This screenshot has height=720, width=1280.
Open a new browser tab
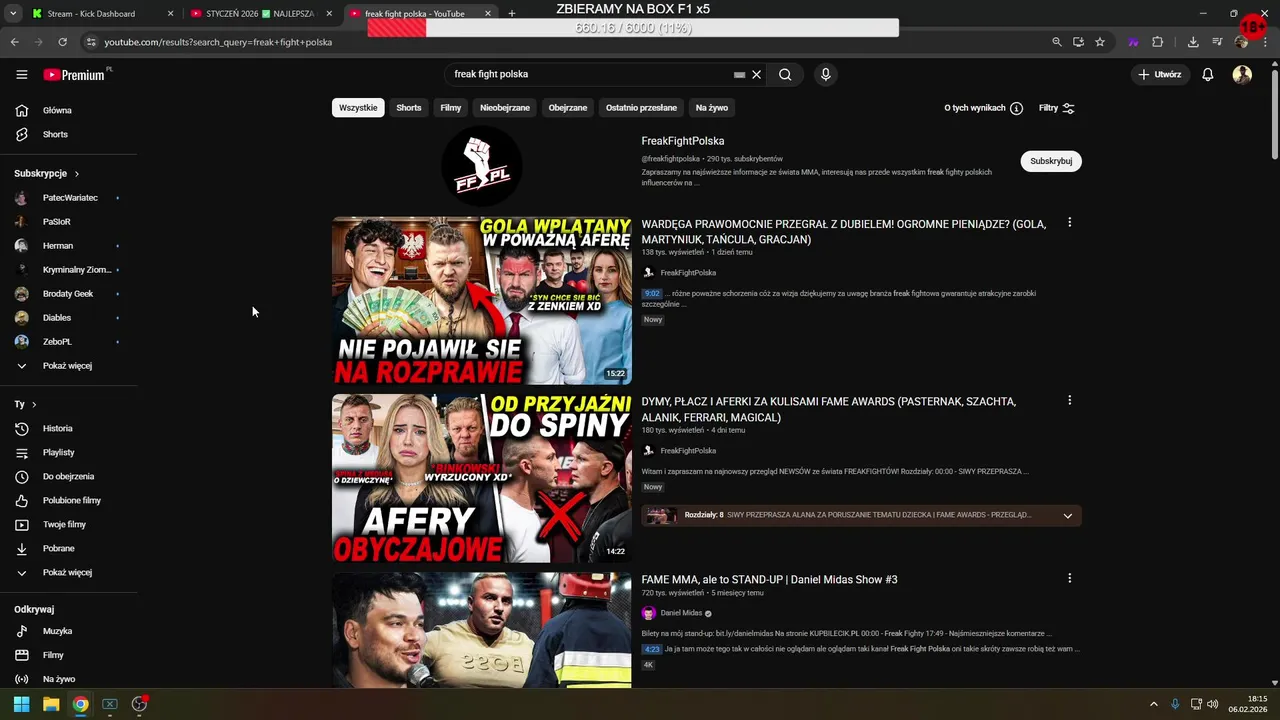click(x=512, y=14)
